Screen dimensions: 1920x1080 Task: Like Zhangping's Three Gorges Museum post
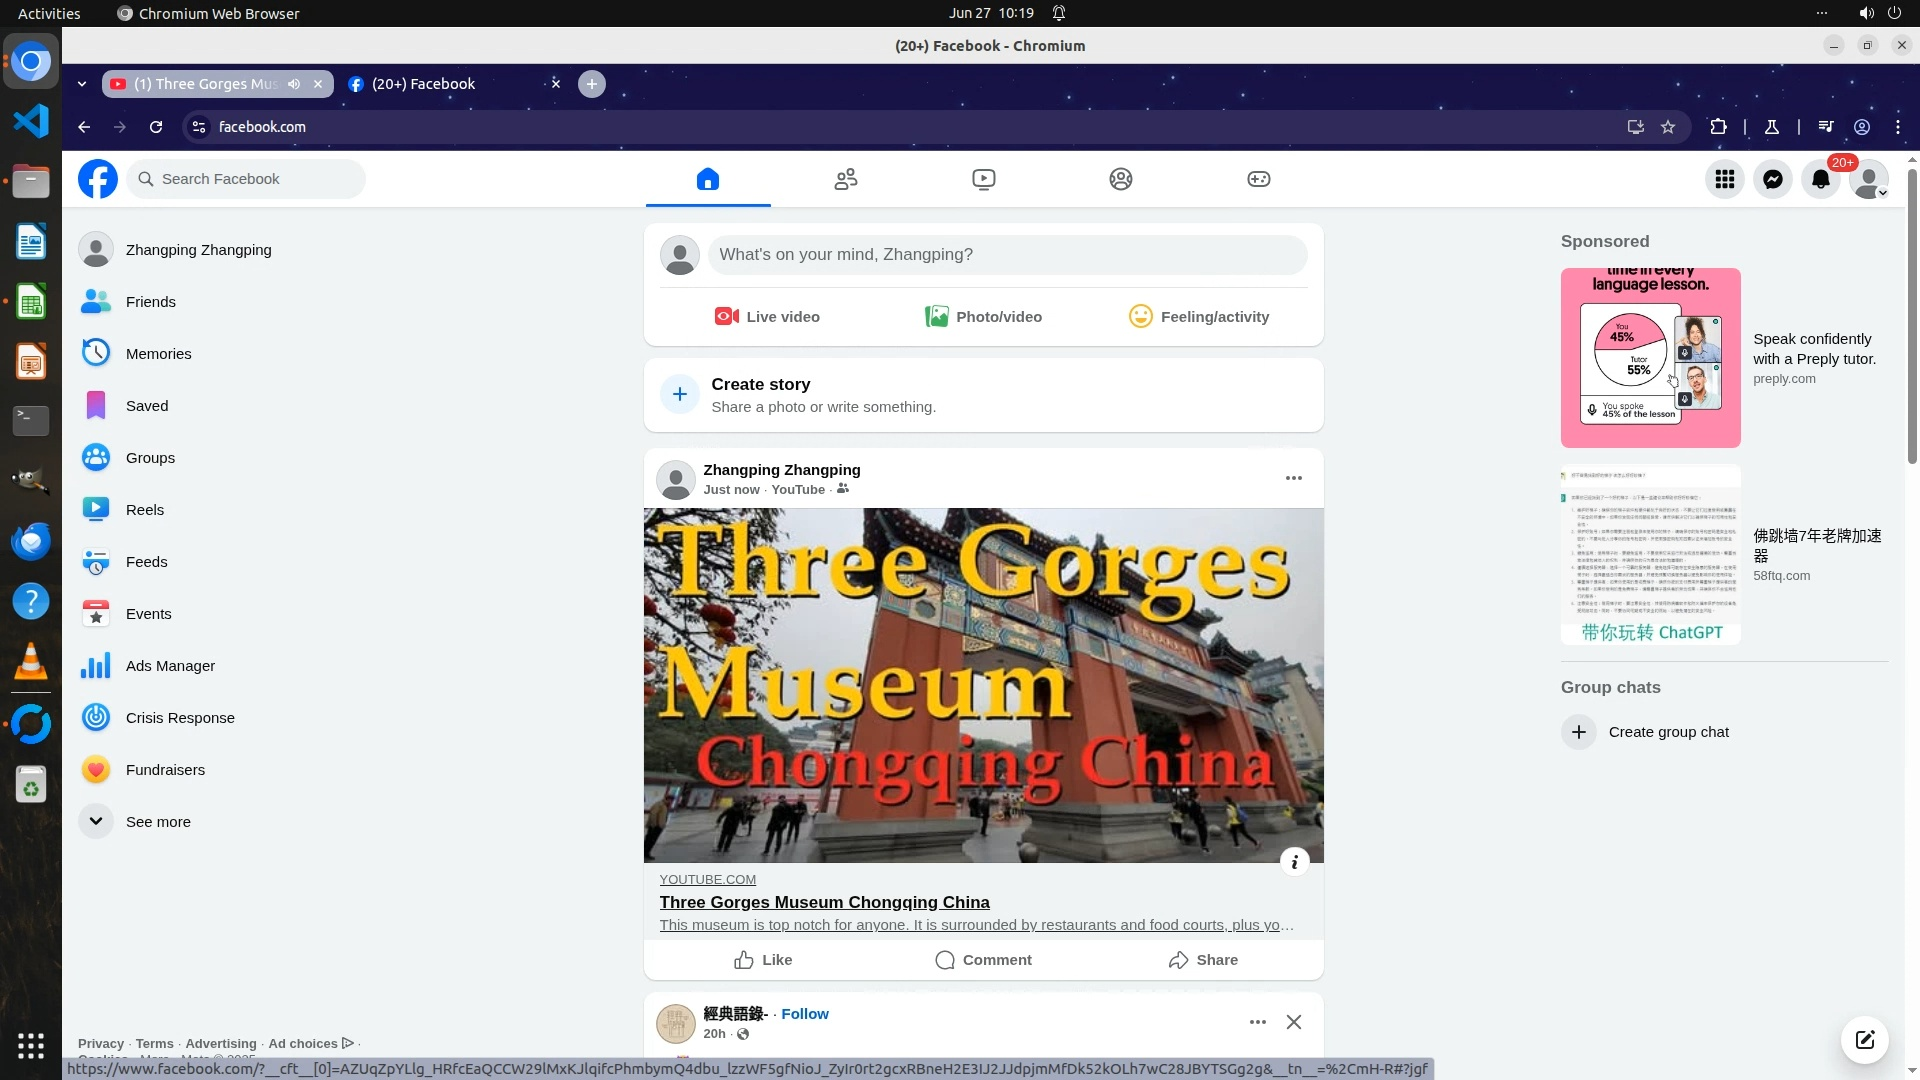(763, 960)
